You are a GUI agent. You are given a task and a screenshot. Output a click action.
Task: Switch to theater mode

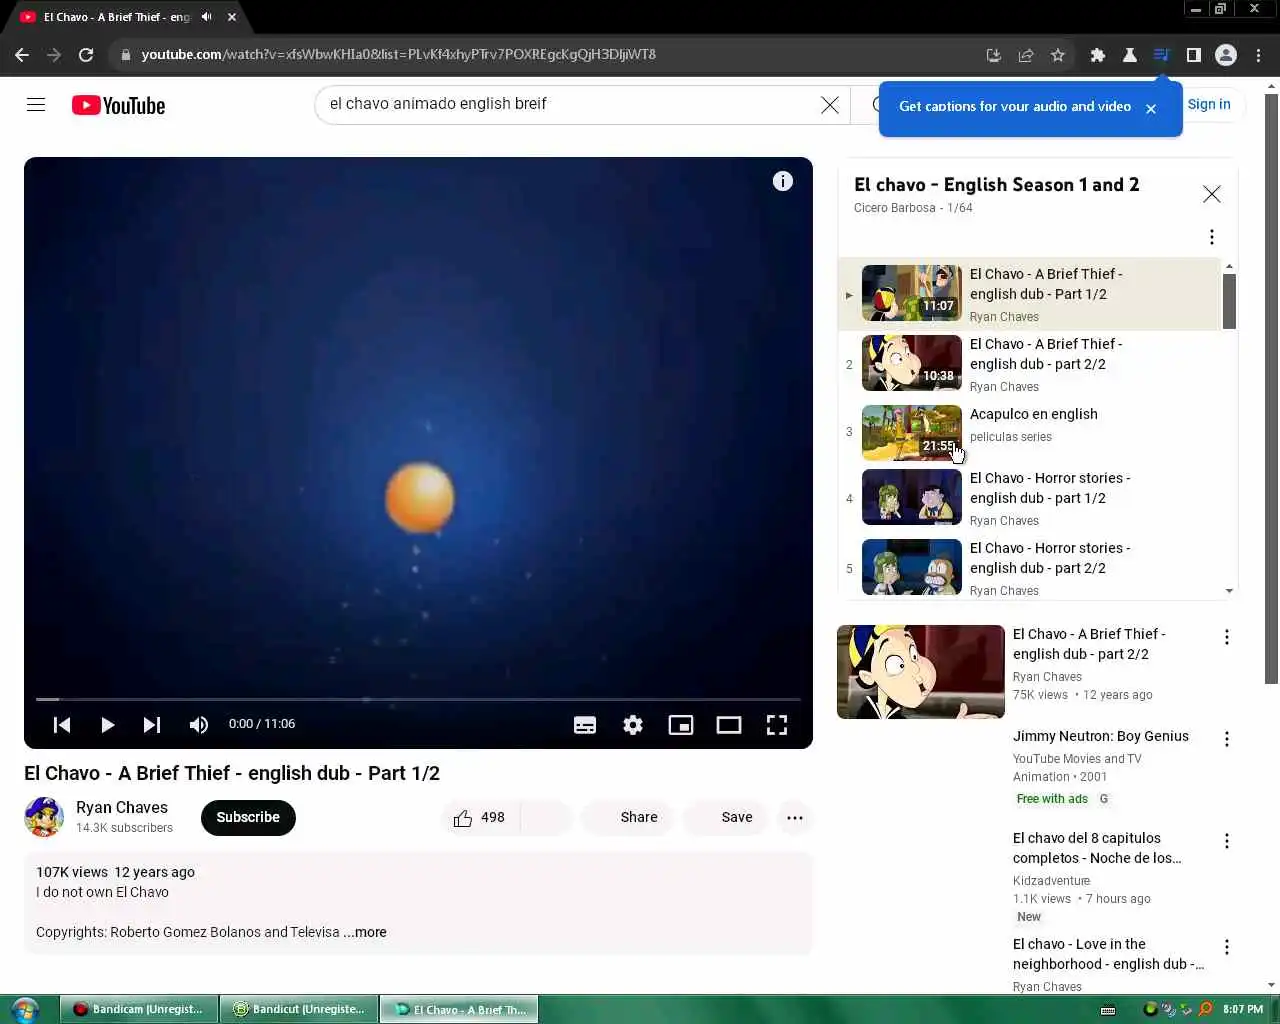coord(729,725)
